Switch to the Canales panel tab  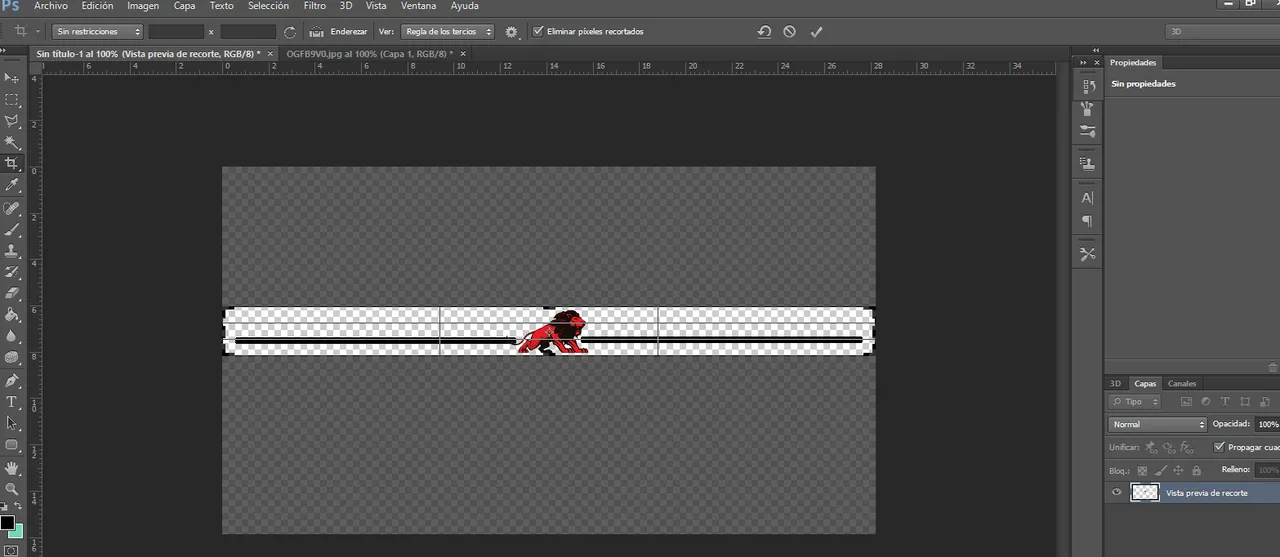coord(1182,383)
